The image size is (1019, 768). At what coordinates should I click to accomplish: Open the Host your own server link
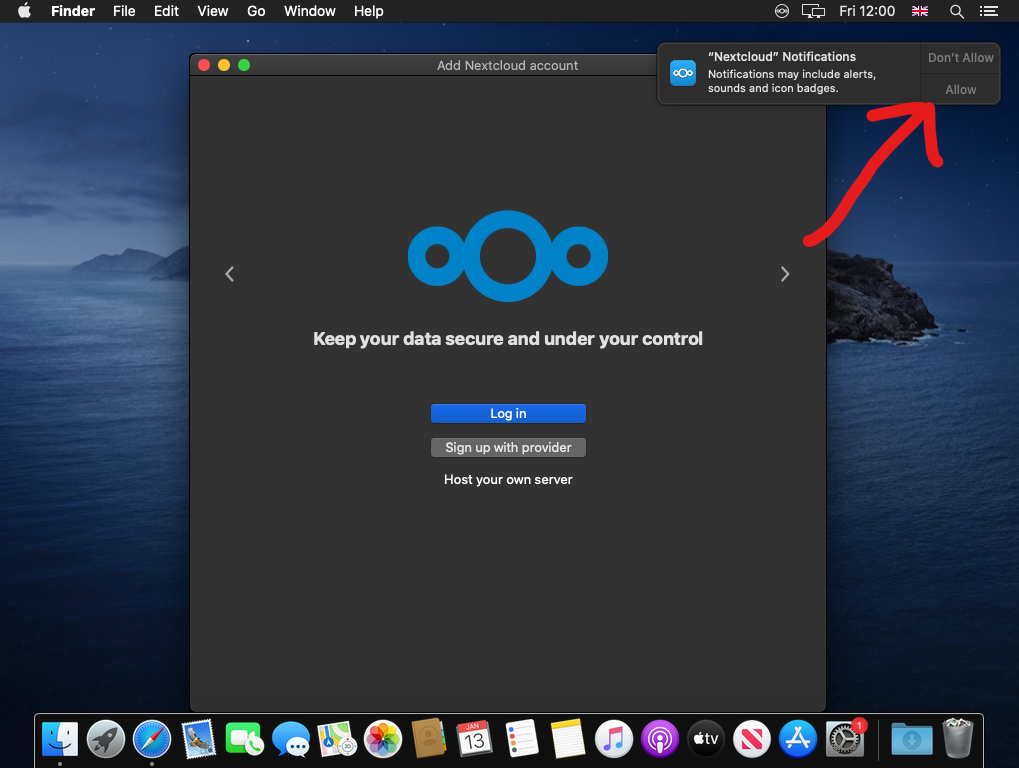508,480
